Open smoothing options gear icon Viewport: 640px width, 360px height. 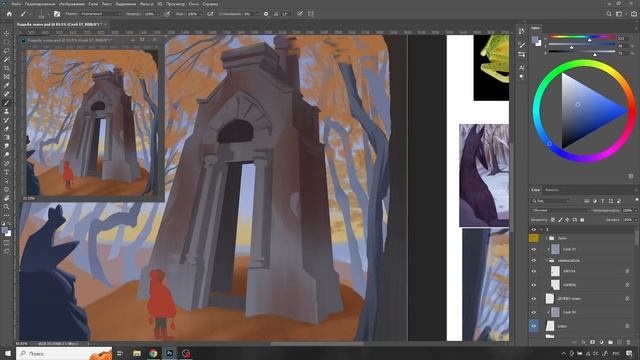(266, 14)
